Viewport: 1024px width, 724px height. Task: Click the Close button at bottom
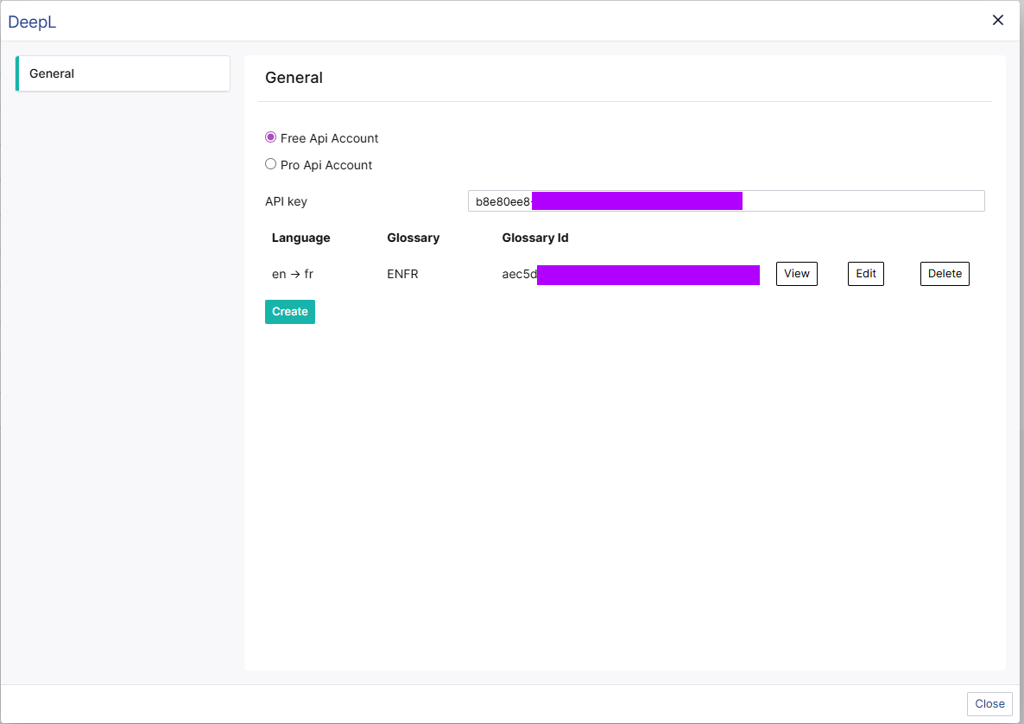989,704
